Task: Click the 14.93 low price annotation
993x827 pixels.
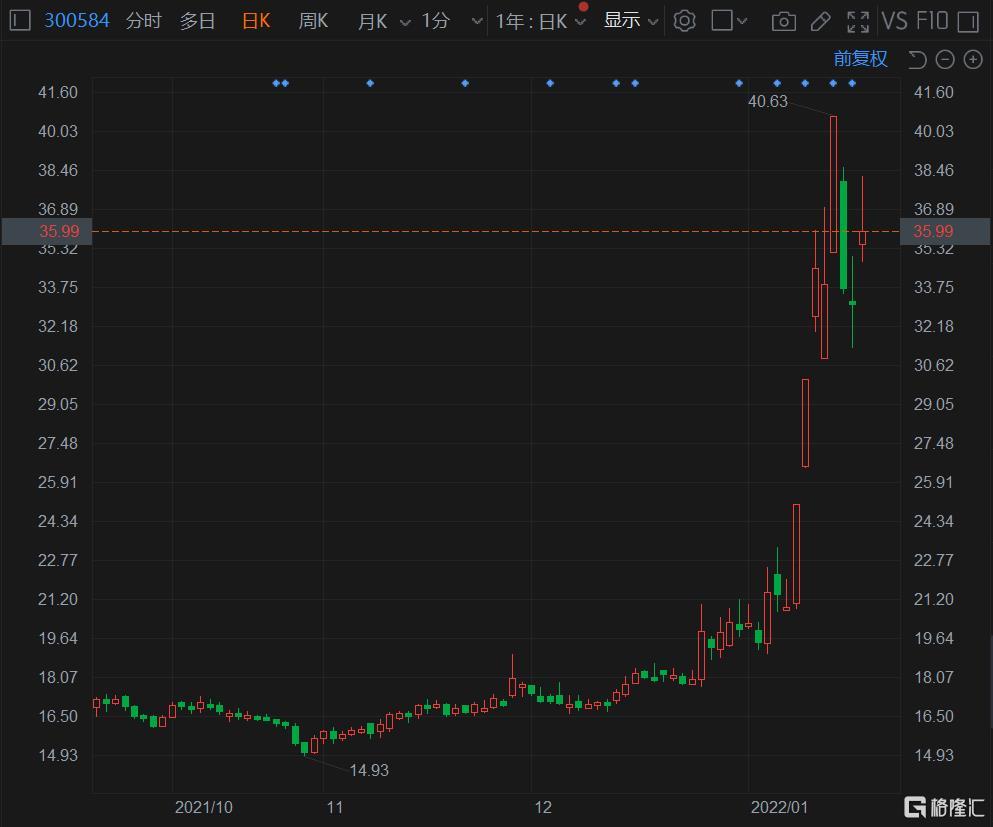Action: click(x=369, y=770)
